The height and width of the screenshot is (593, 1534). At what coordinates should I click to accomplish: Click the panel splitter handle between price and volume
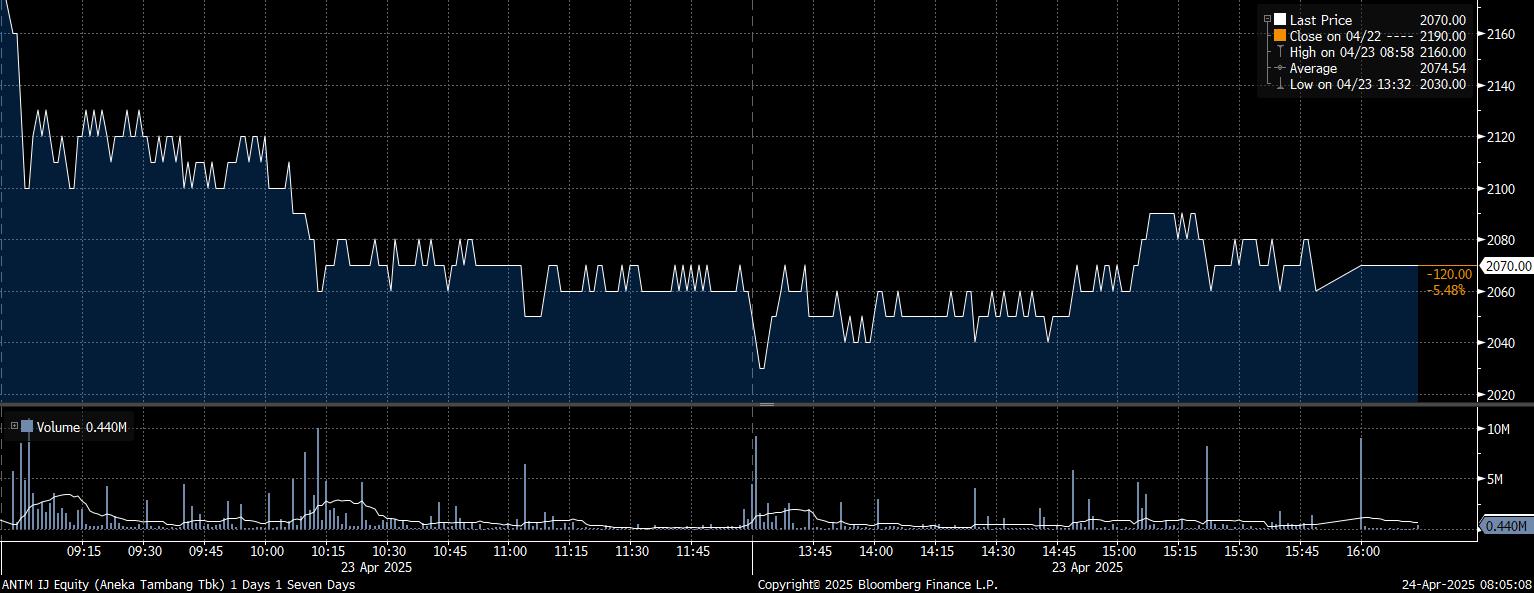(767, 405)
